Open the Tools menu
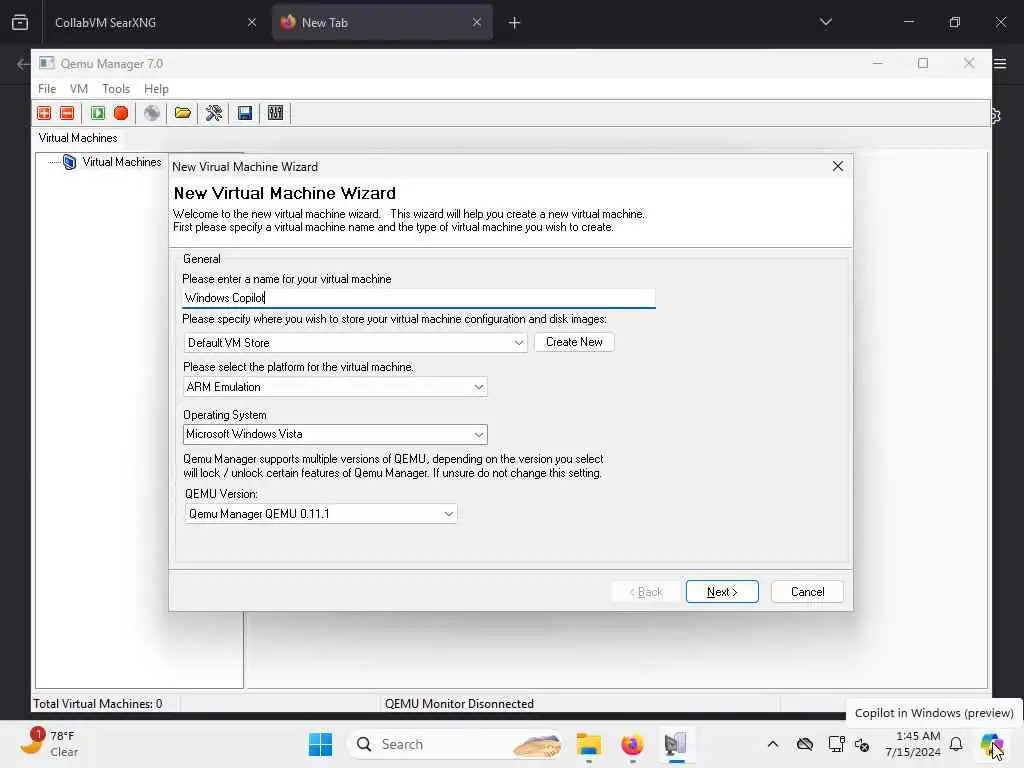The image size is (1024, 768). [116, 89]
